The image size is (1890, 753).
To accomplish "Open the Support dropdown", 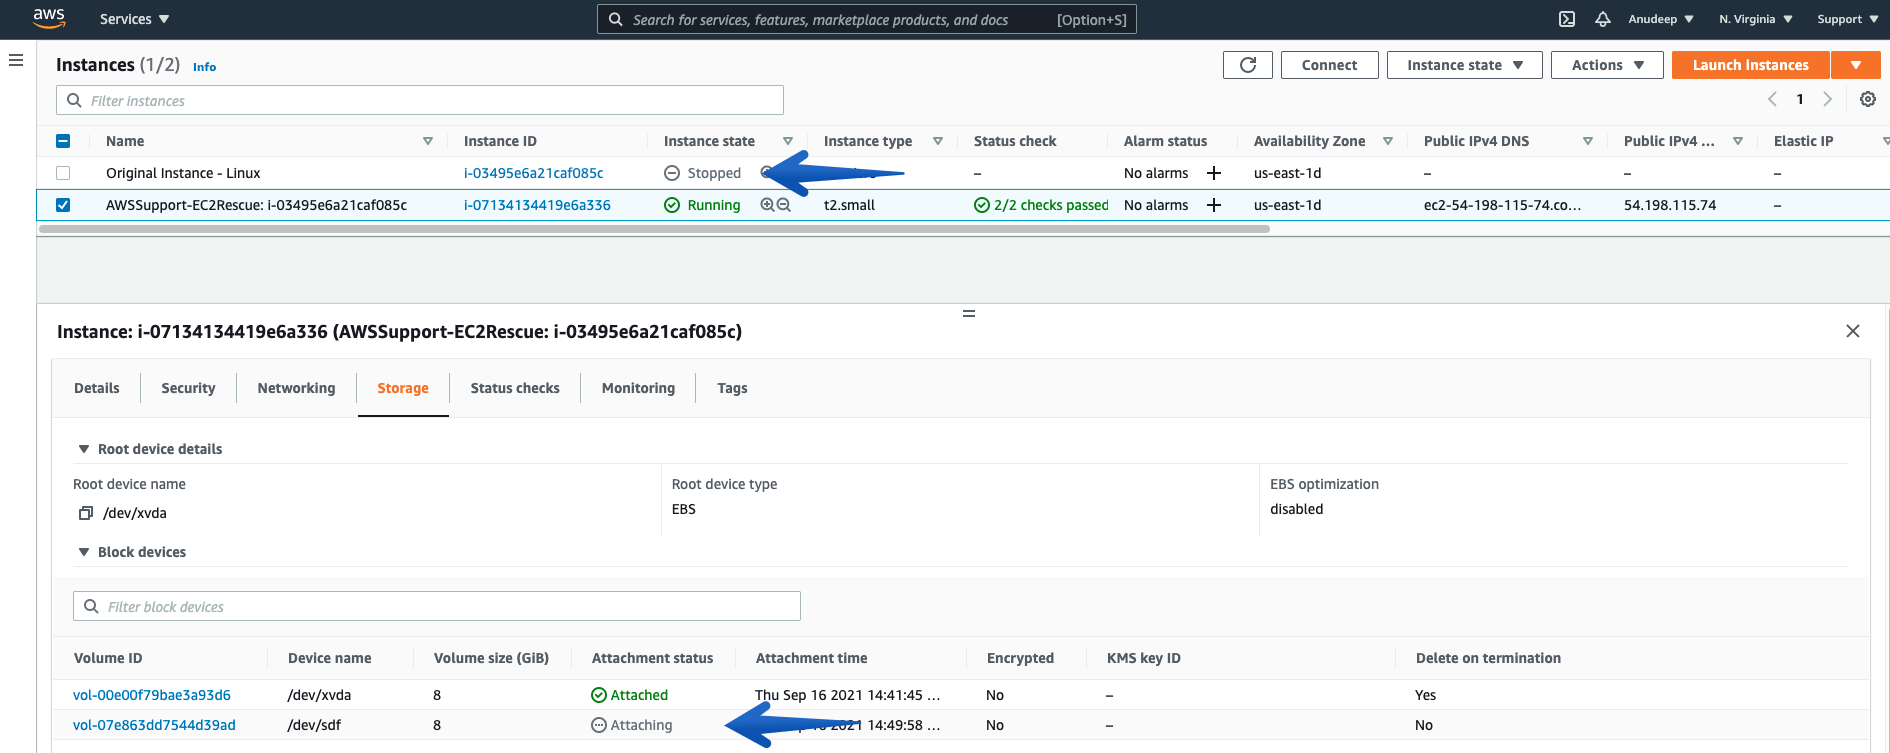I will coord(1847,19).
